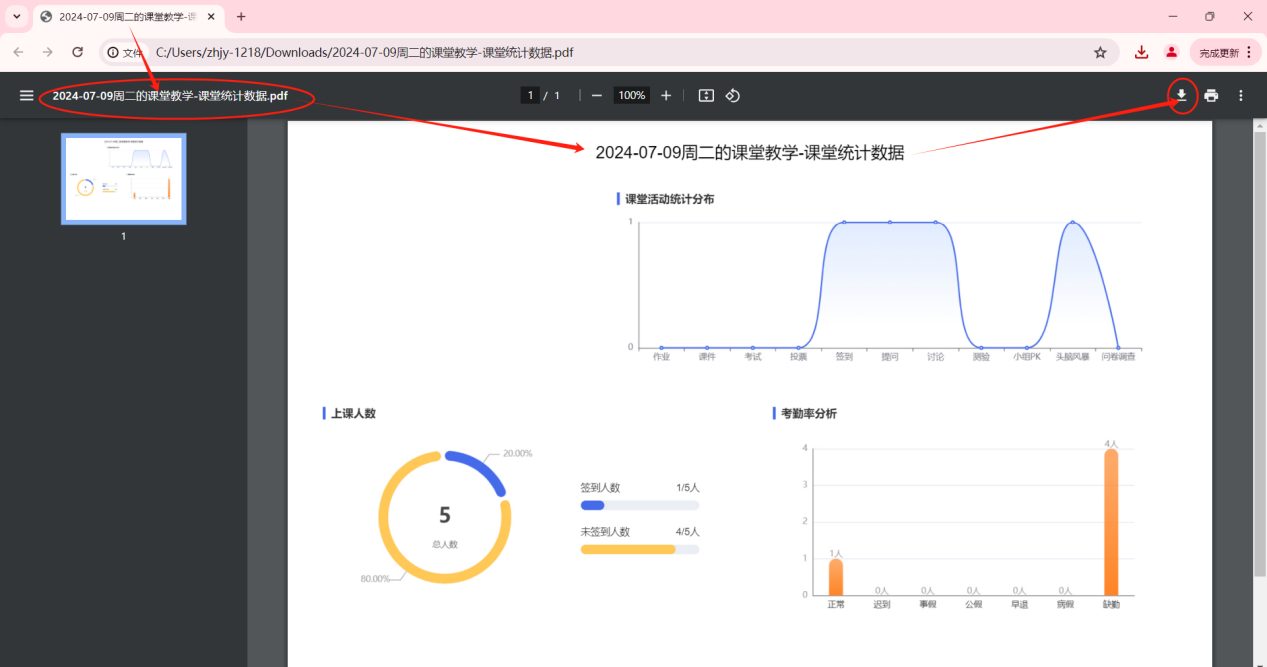Screen dimensions: 1267x667
Task: Reload the page with the refresh icon
Action: [x=78, y=51]
